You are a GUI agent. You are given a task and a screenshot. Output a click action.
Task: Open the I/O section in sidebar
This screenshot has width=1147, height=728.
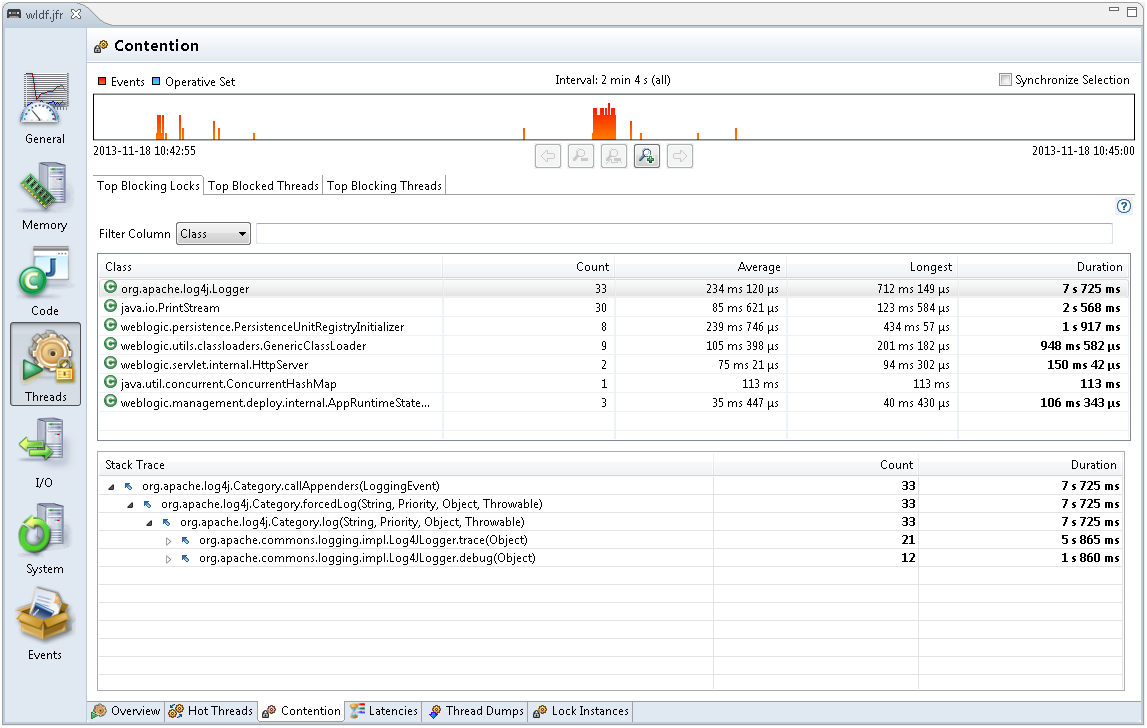click(x=45, y=453)
